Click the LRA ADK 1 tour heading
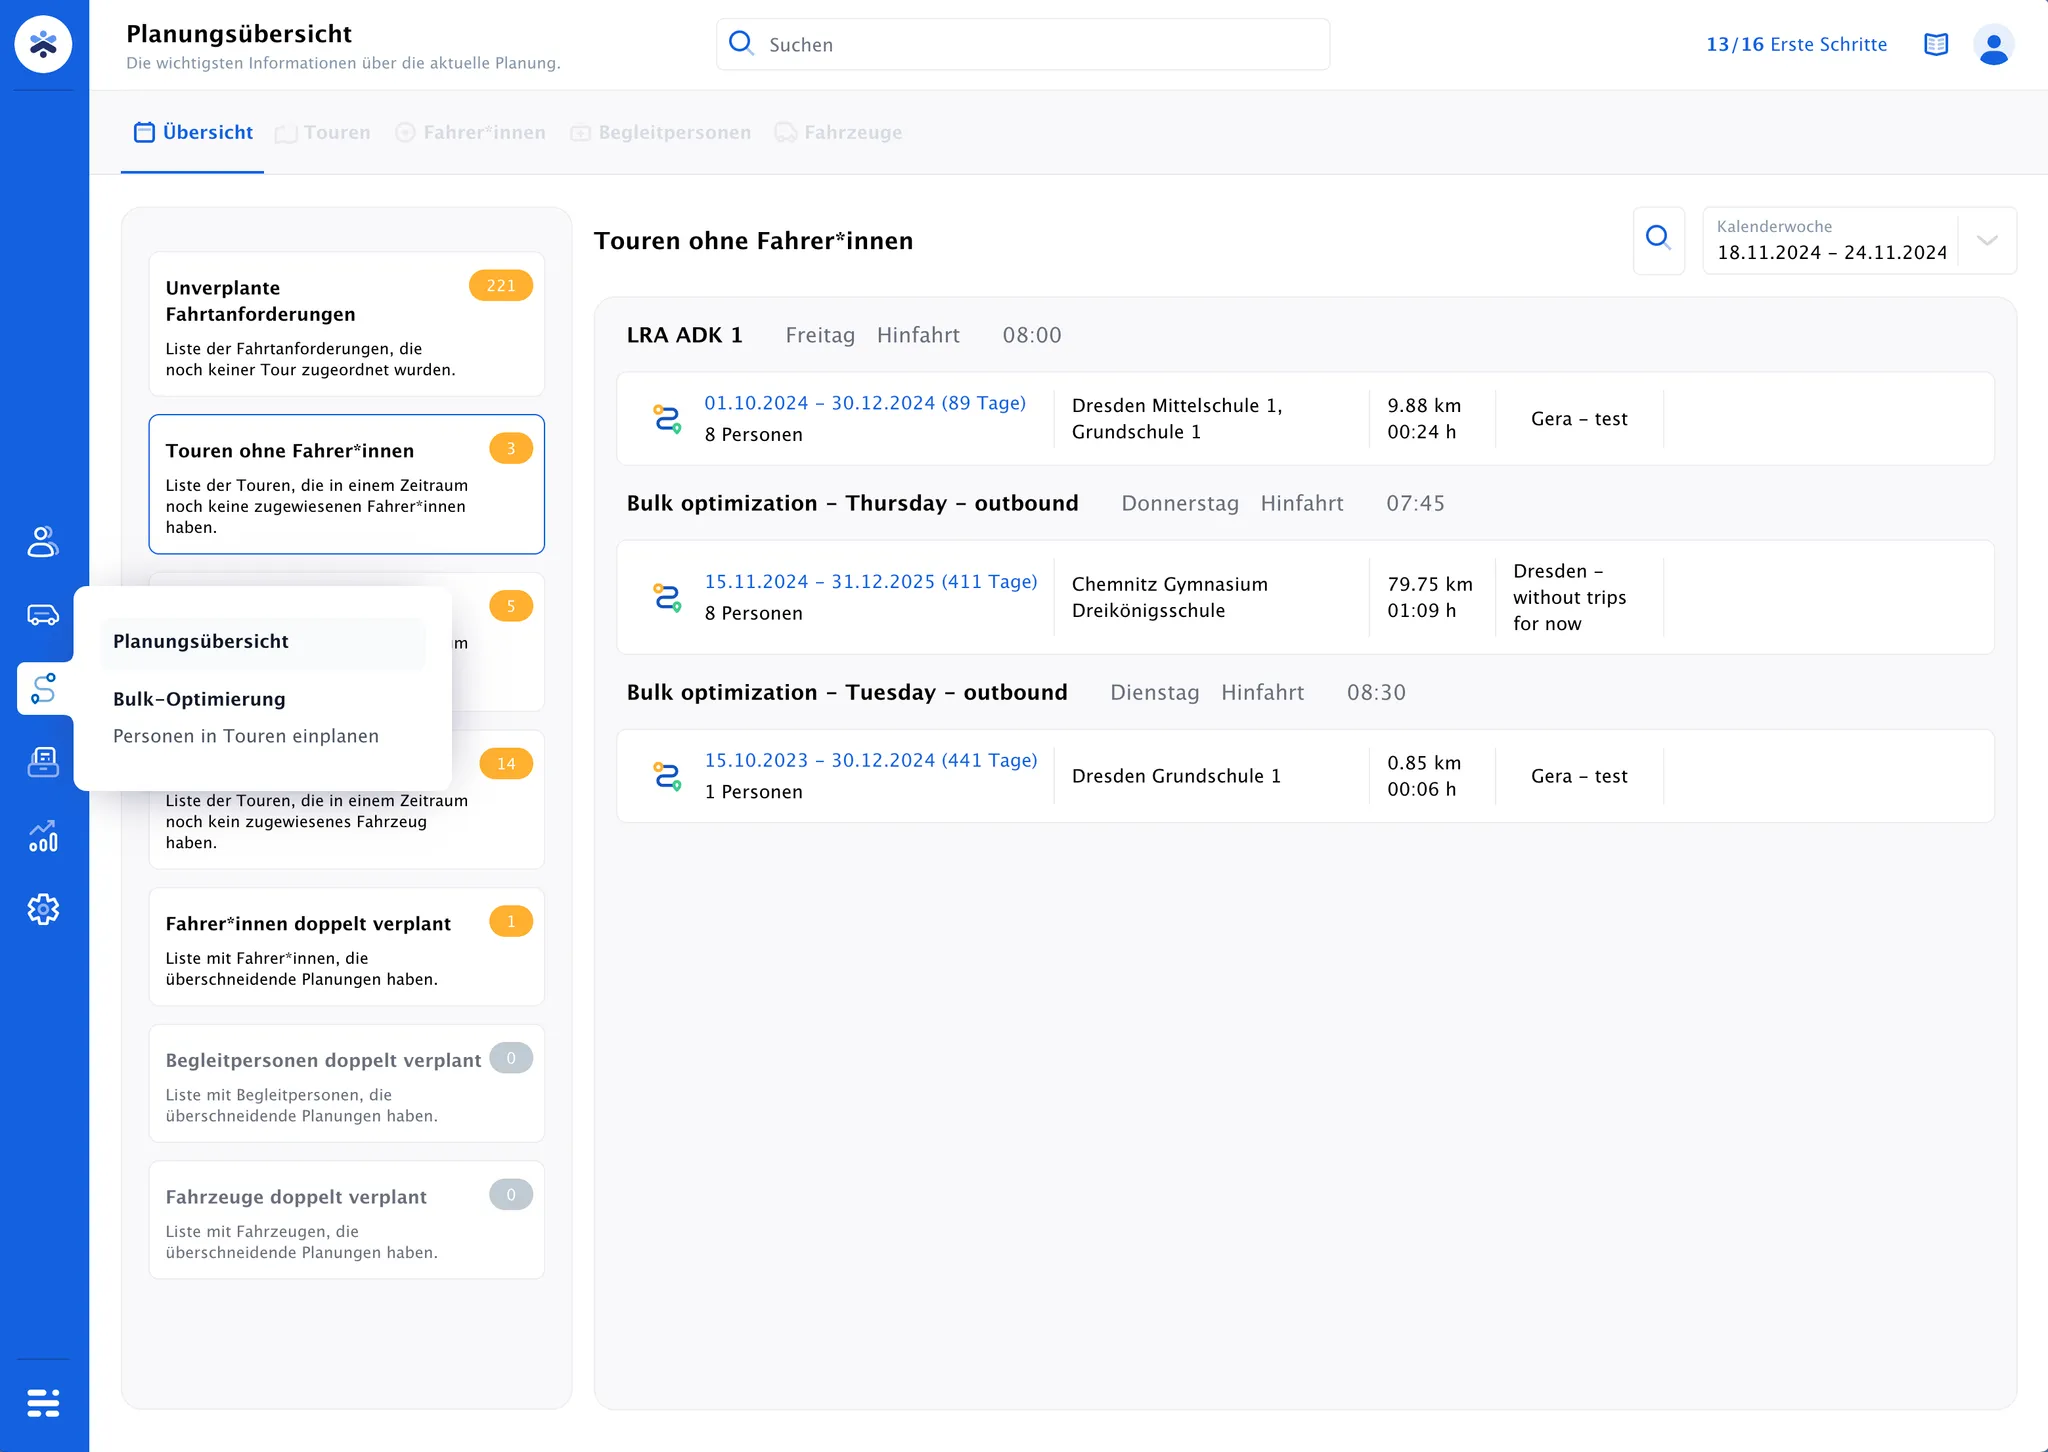The image size is (2048, 1452). pos(685,335)
